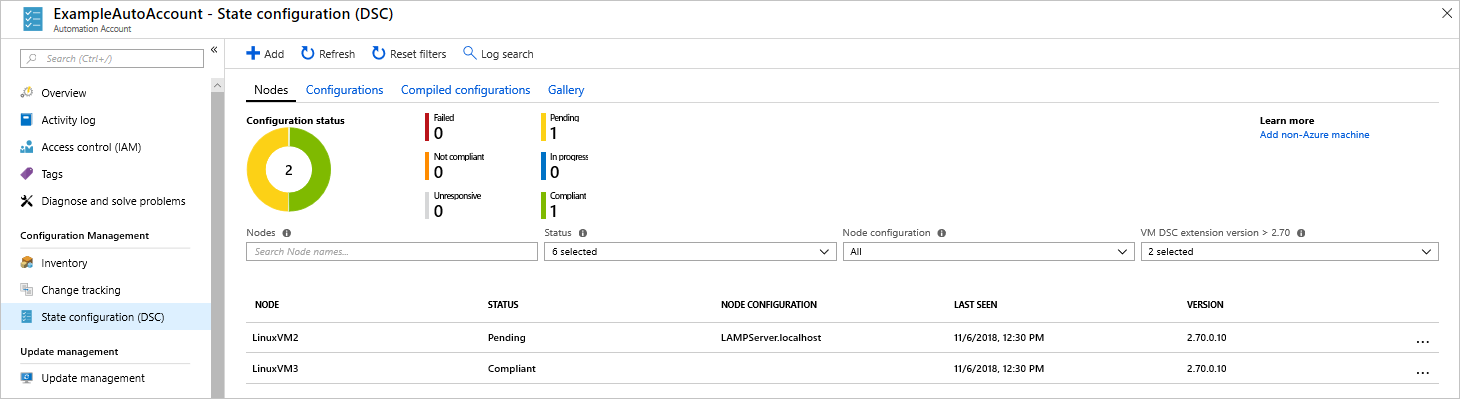Screen dimensions: 1460x399
Task: Click the Automation Account icon in header
Action: pyautogui.click(x=33, y=20)
